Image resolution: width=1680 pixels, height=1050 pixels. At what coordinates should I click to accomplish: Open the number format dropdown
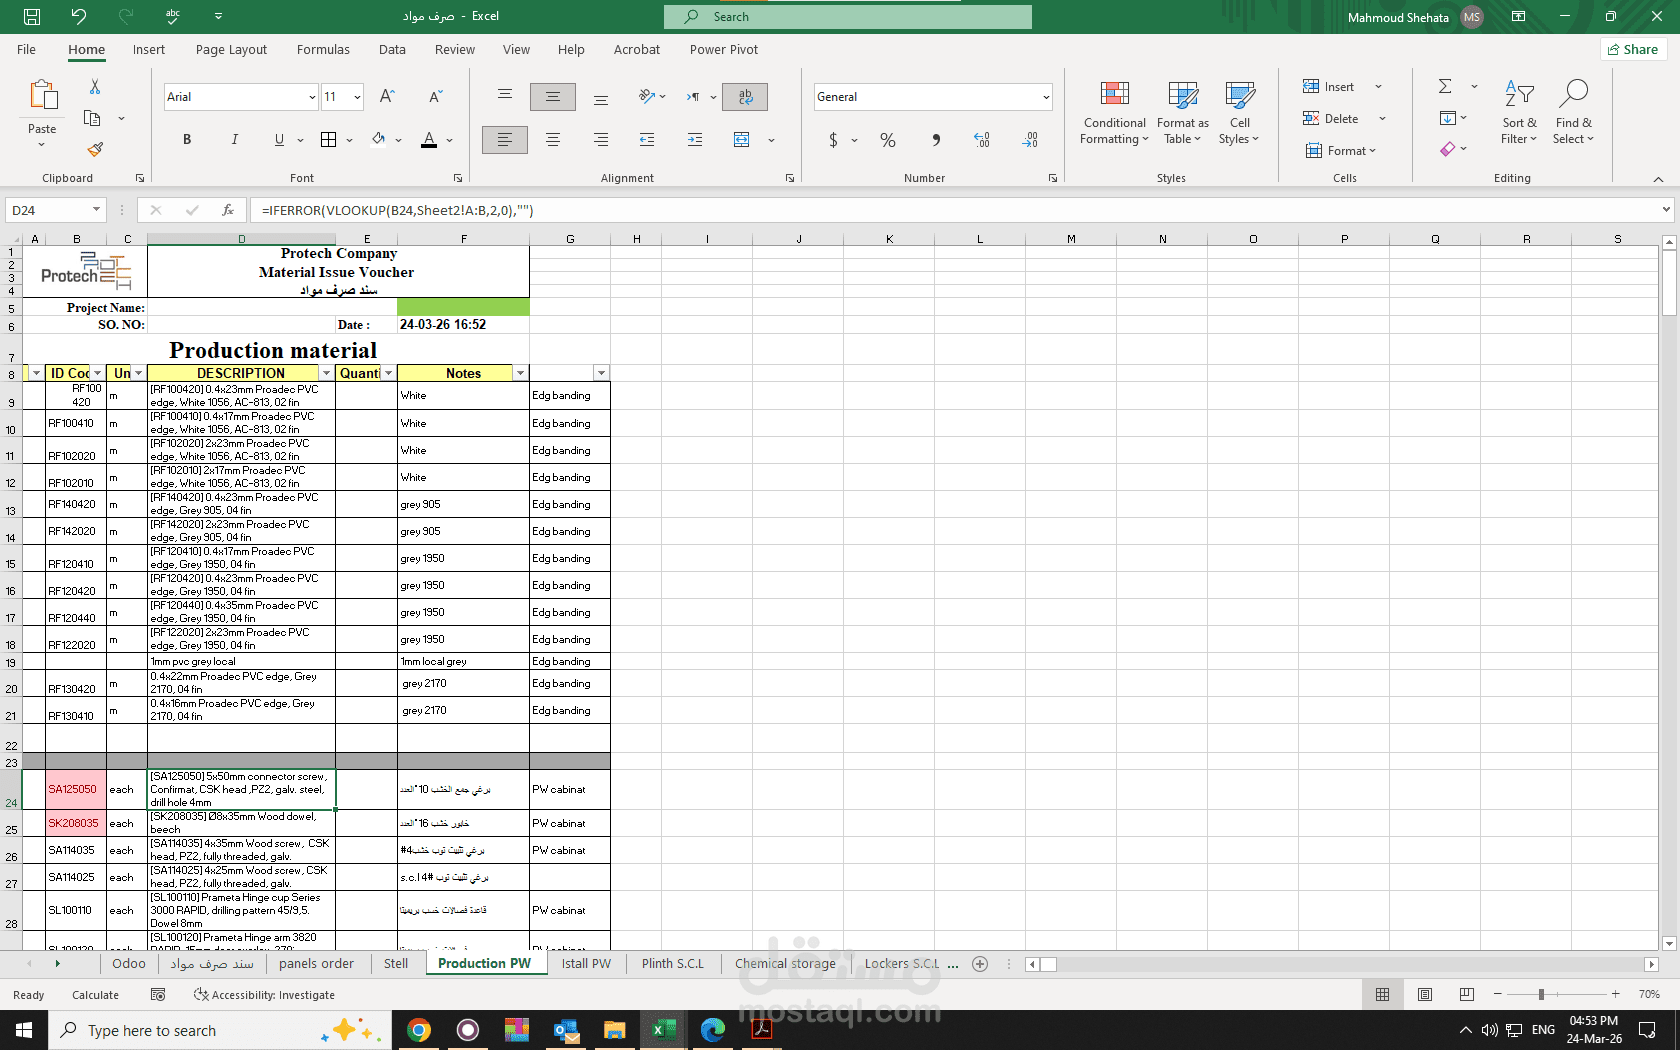click(1046, 97)
